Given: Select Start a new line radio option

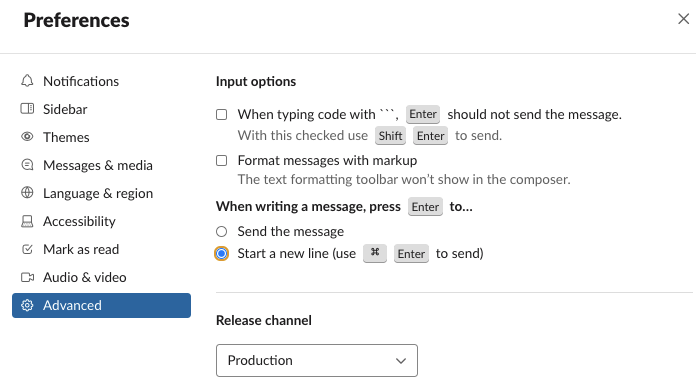Looking at the screenshot, I should click(x=221, y=253).
